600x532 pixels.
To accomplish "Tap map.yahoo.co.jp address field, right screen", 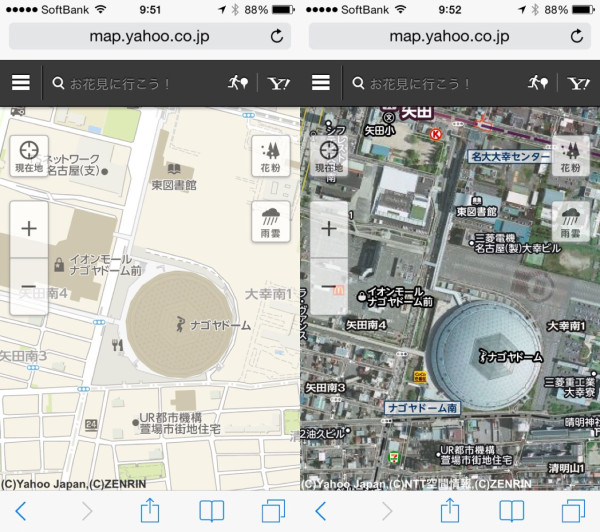I will click(x=450, y=36).
